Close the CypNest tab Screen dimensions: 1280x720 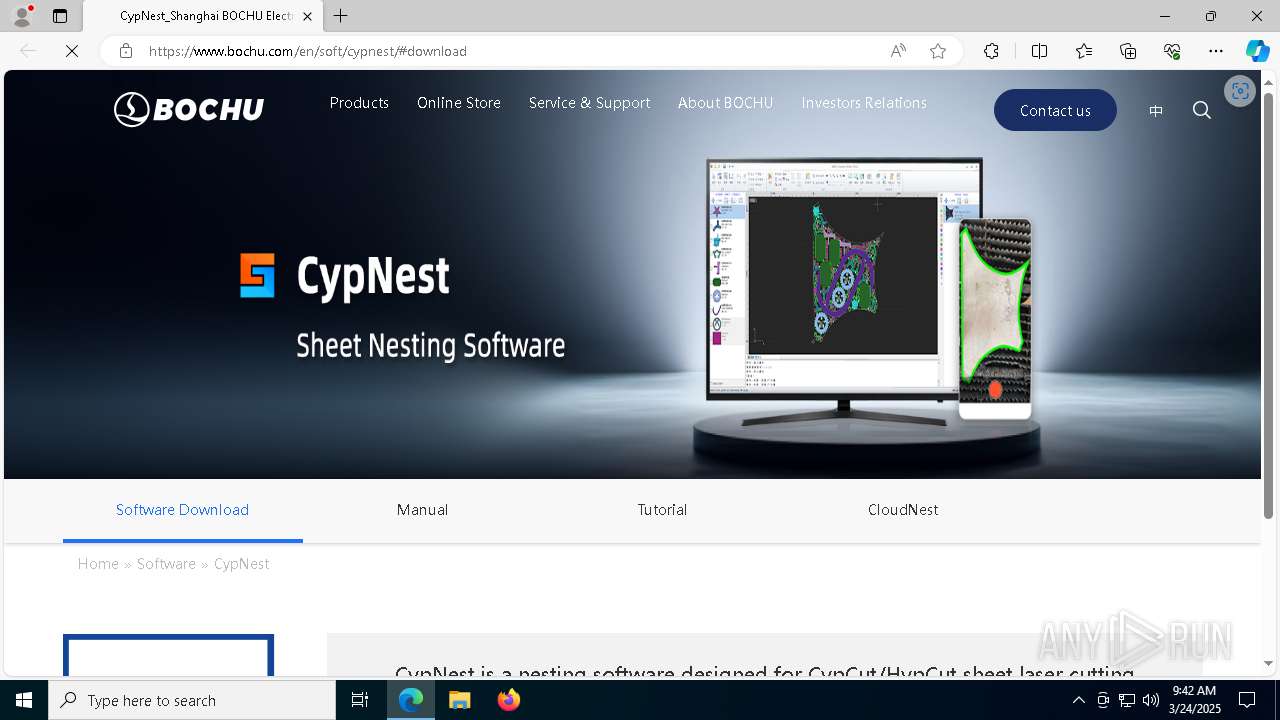[307, 16]
